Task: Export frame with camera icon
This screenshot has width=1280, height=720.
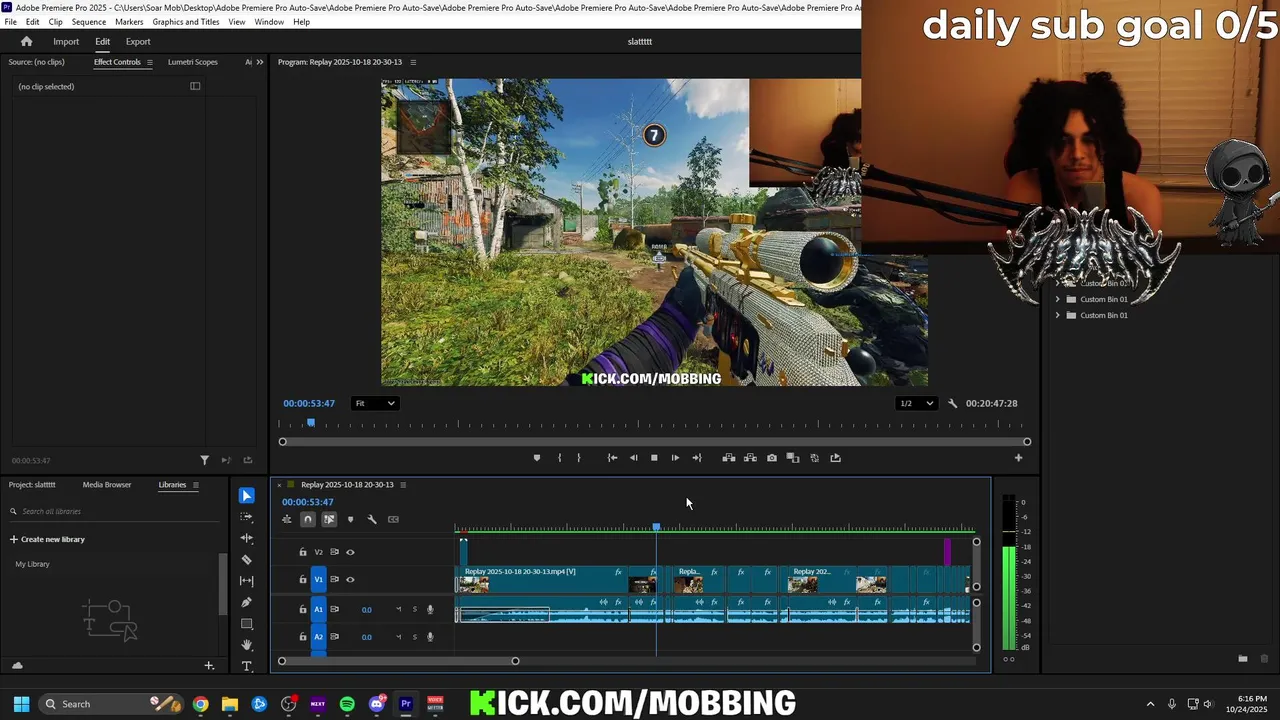Action: pos(772,458)
